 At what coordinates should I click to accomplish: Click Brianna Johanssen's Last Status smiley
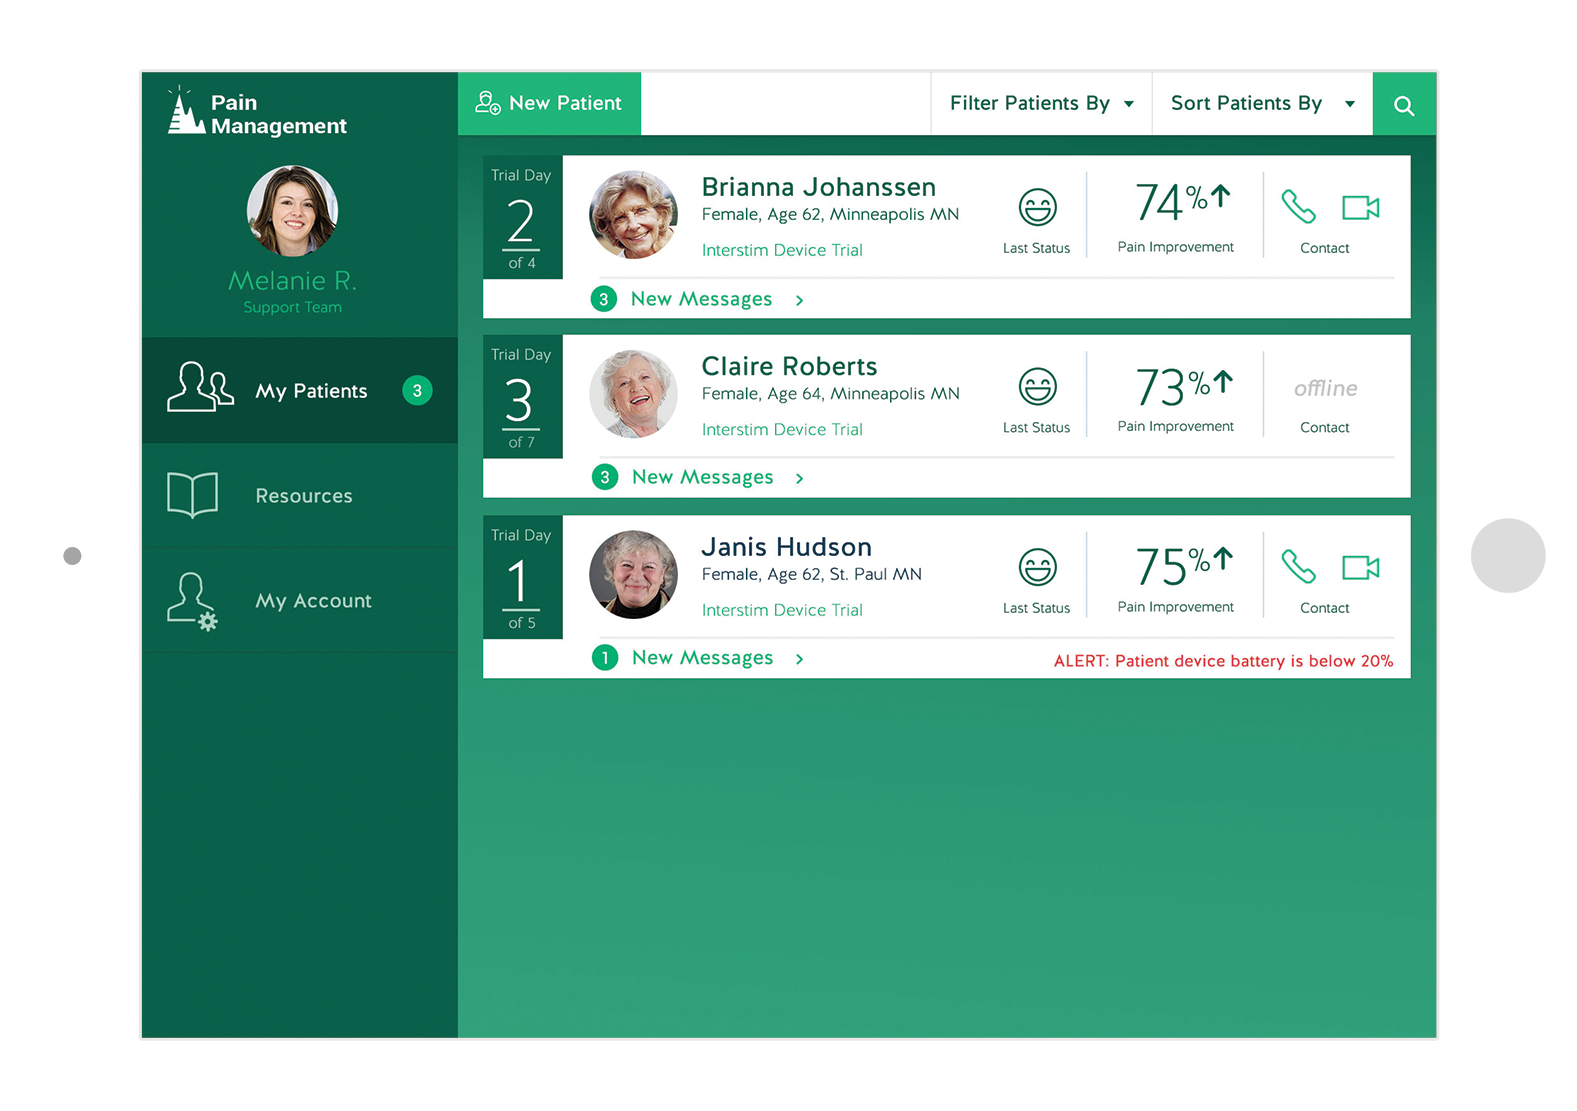(1037, 207)
